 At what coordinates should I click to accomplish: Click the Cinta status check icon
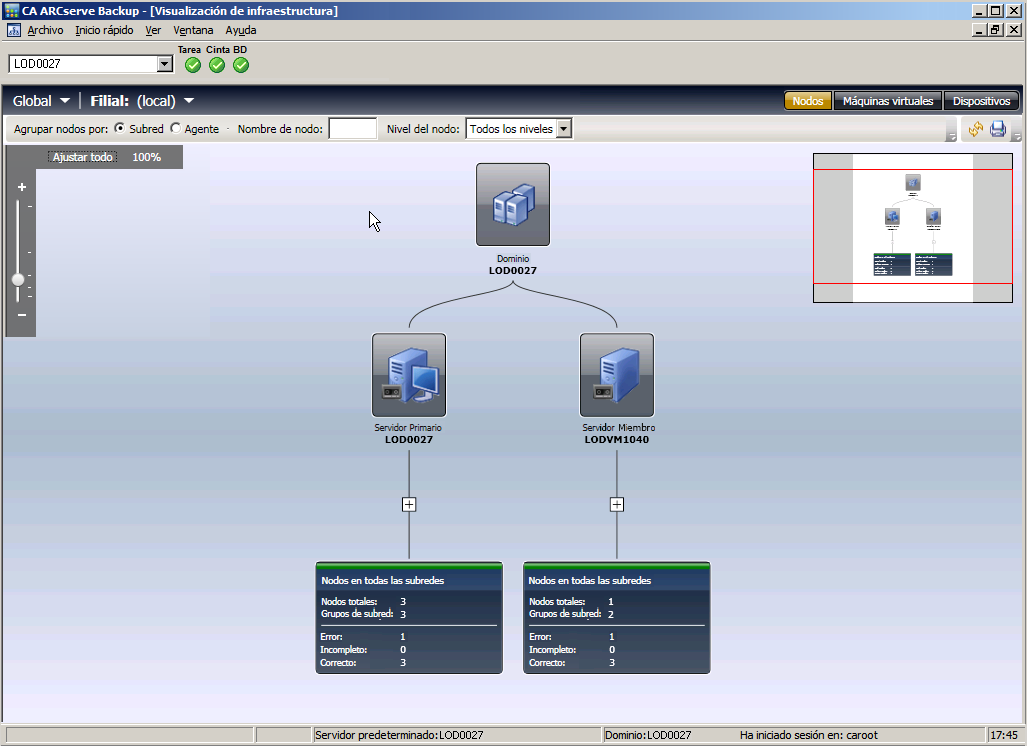pyautogui.click(x=217, y=65)
